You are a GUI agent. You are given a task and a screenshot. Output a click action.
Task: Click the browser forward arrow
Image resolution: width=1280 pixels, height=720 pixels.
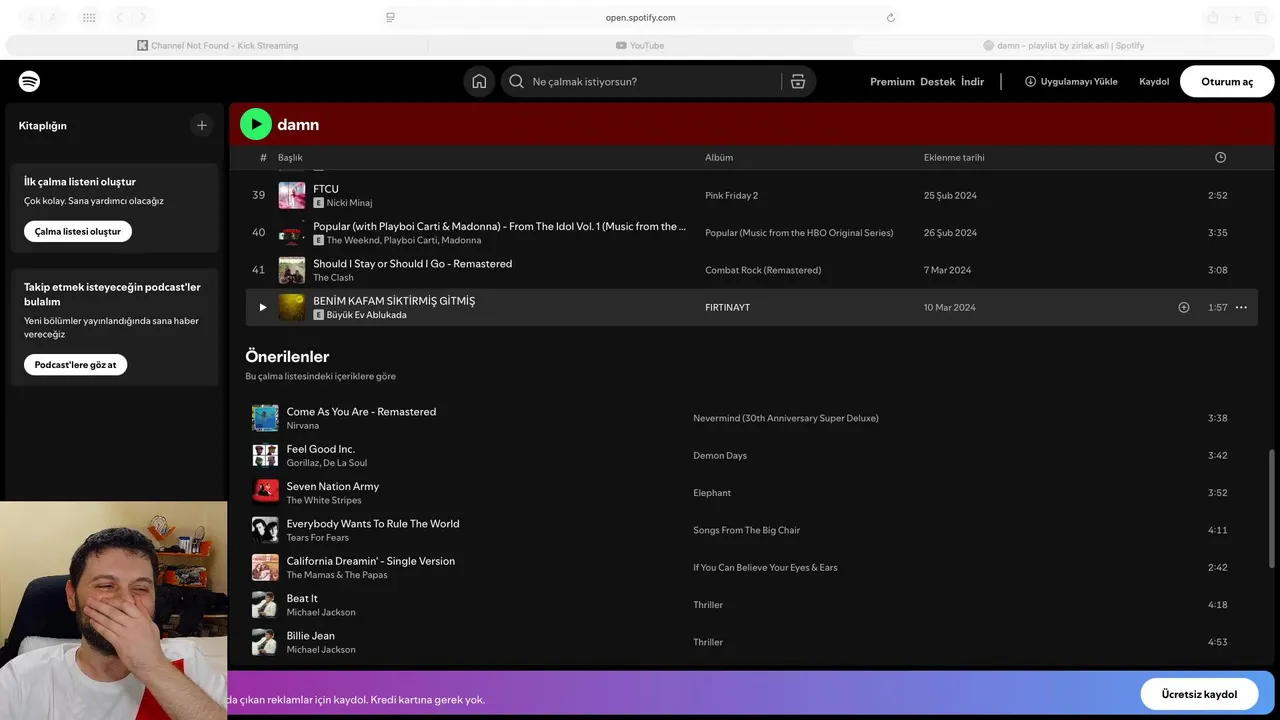coord(143,17)
